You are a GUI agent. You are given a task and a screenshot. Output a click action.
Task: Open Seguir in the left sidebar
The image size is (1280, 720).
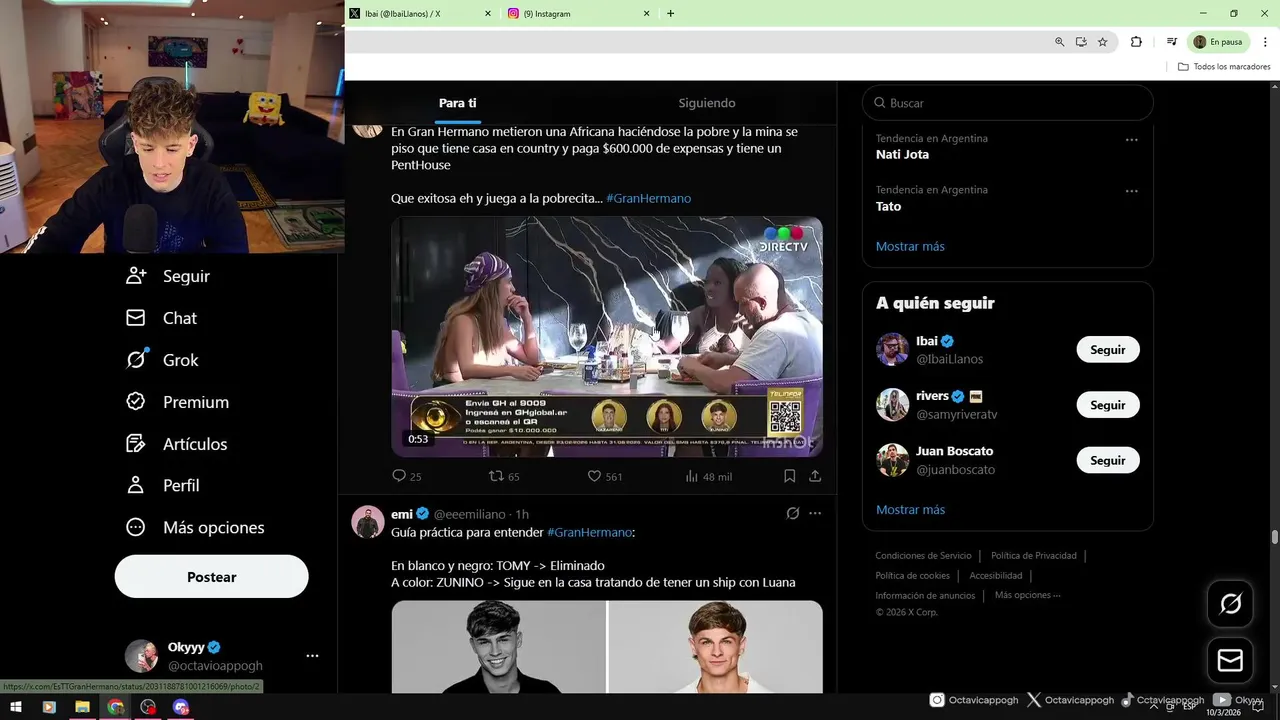tap(168, 276)
